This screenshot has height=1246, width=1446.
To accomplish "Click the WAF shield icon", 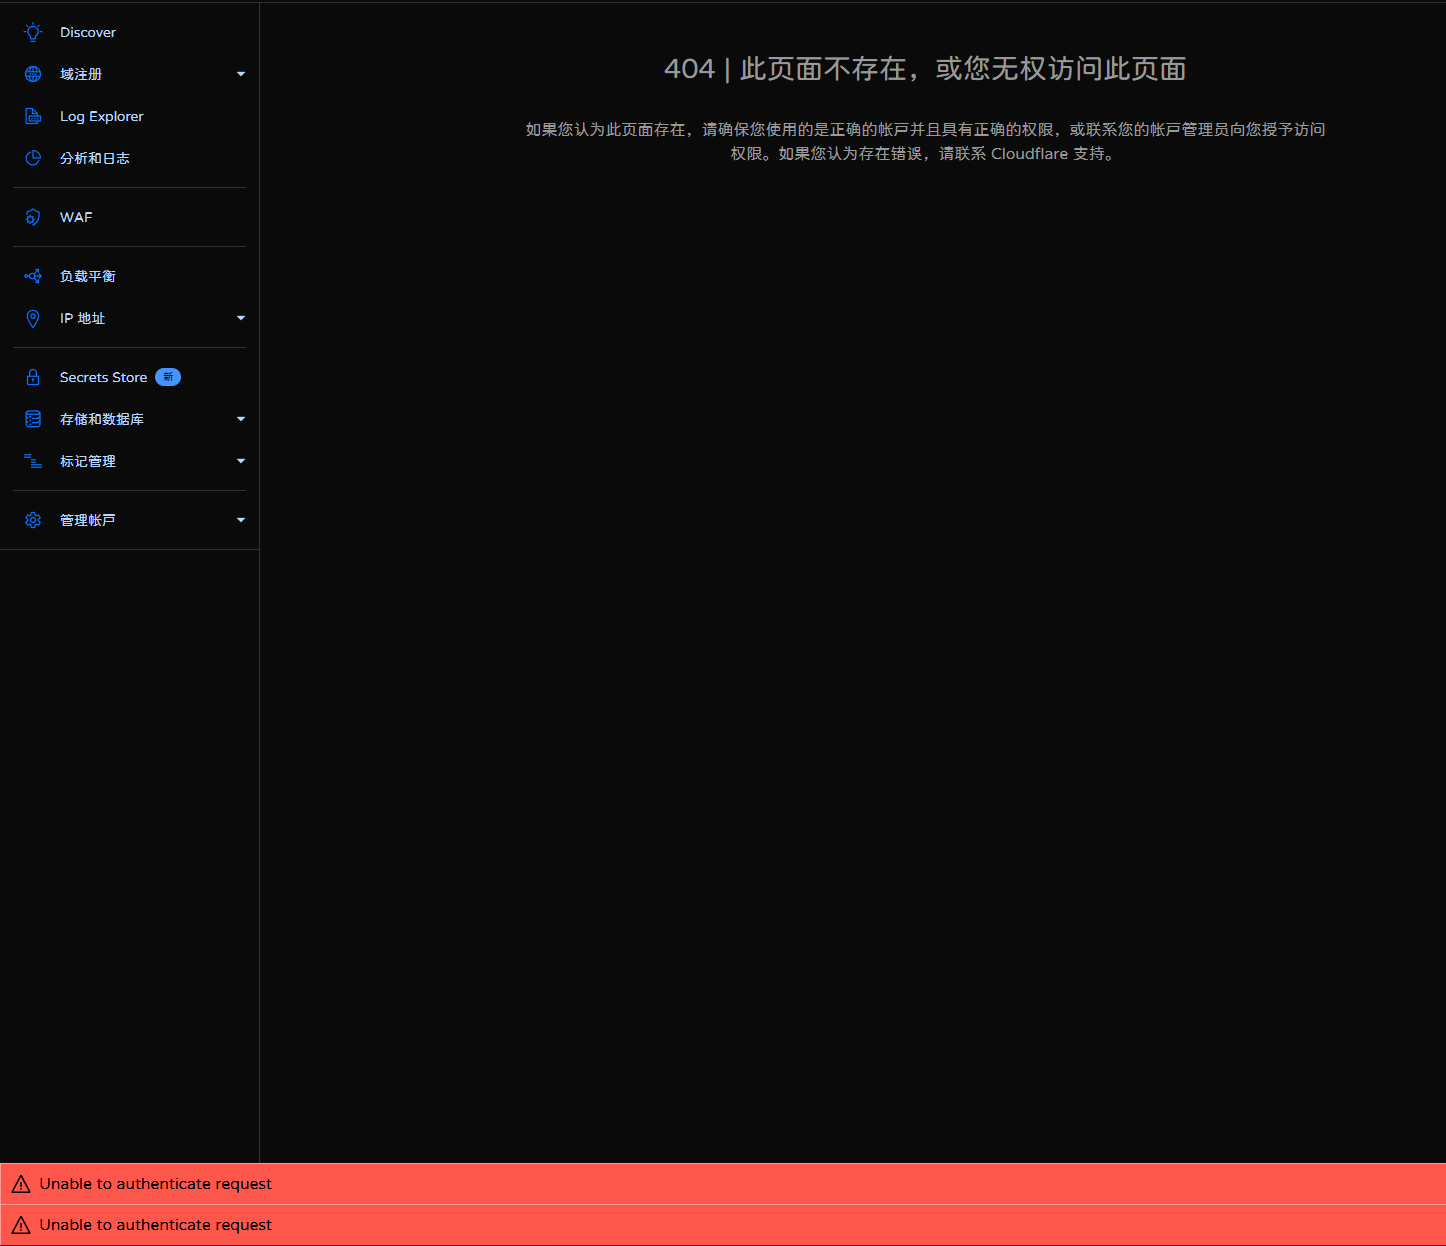I will click(33, 217).
